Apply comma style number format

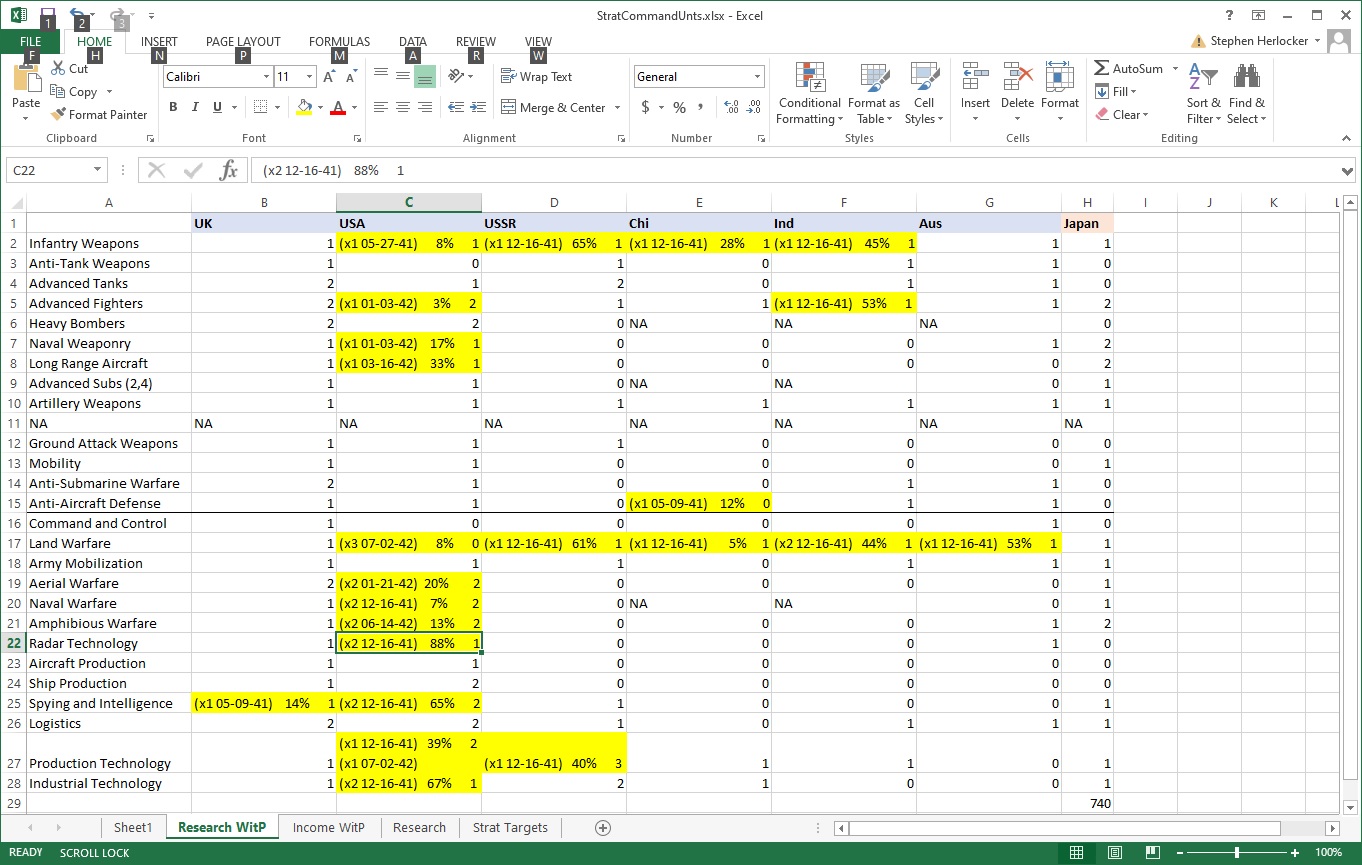coord(700,107)
